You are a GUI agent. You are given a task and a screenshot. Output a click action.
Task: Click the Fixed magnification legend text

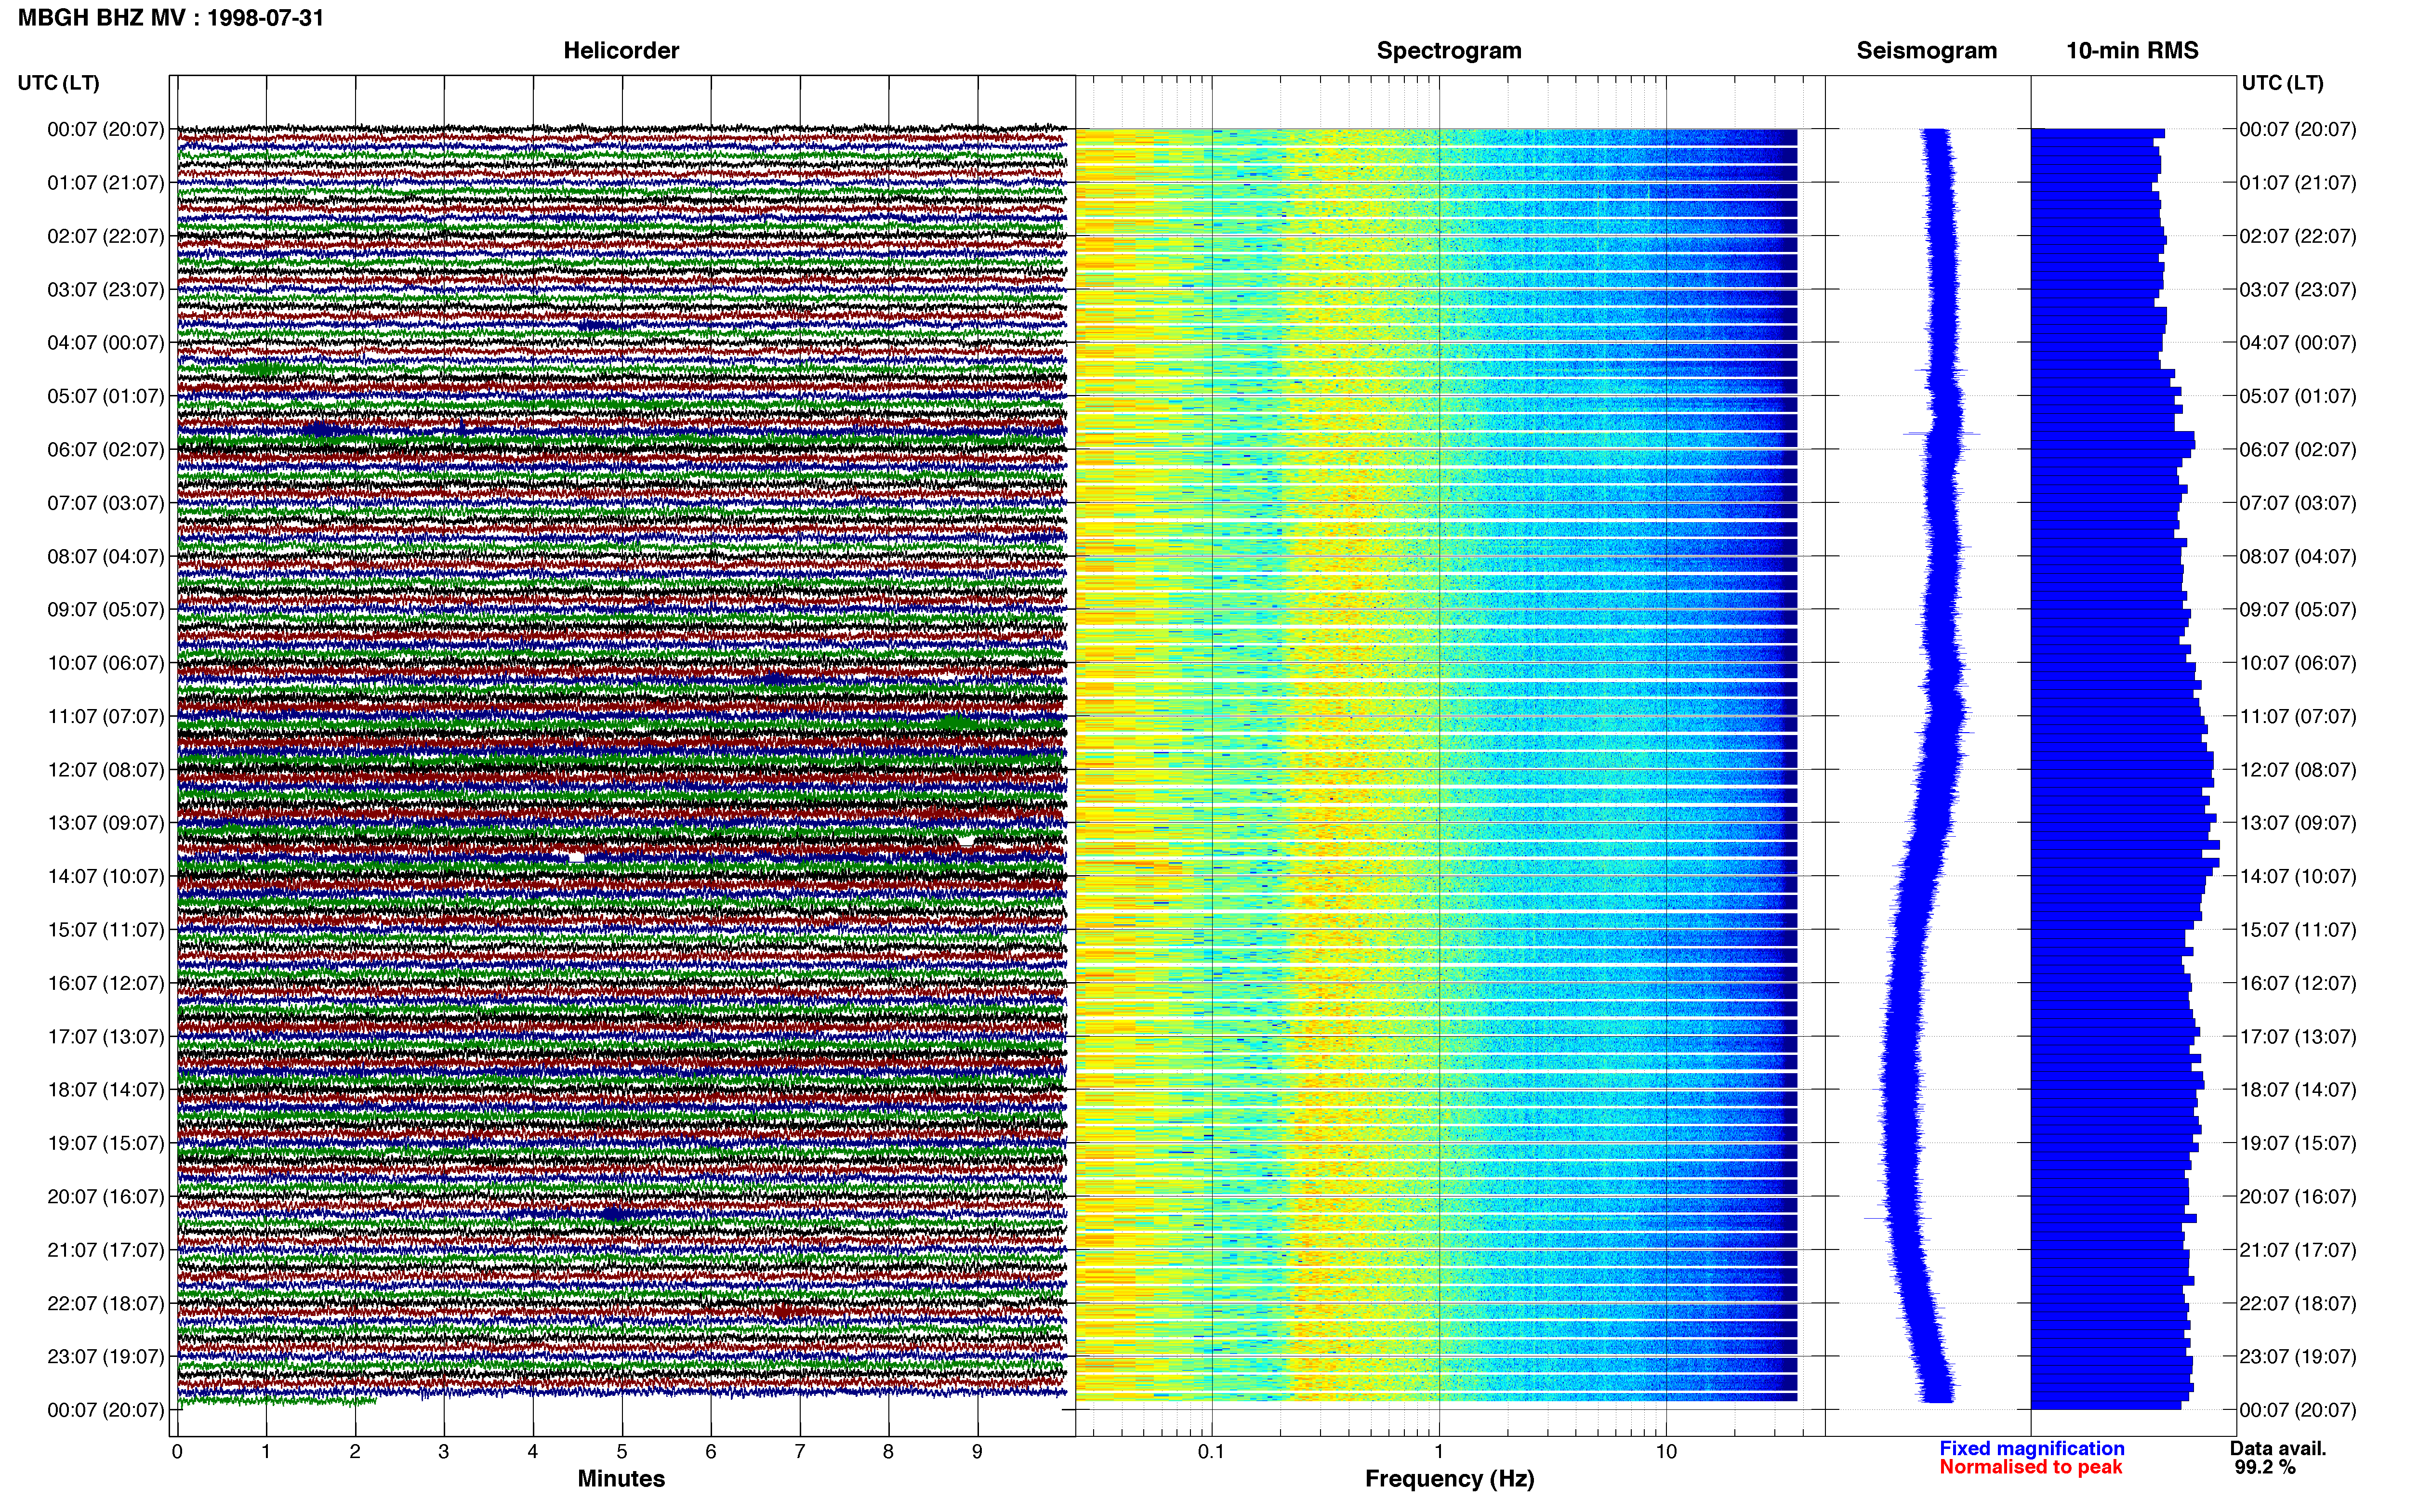click(x=2031, y=1448)
